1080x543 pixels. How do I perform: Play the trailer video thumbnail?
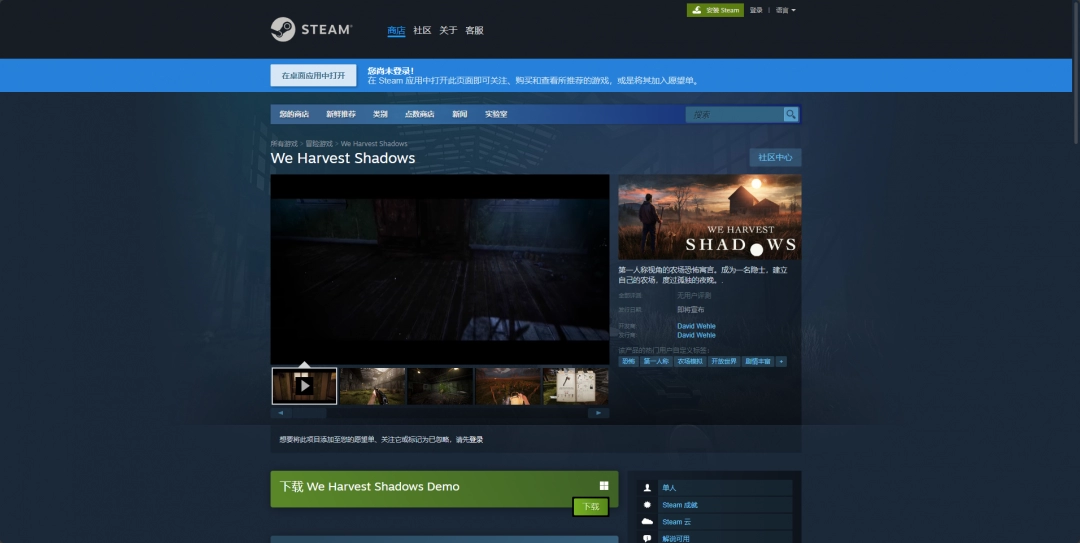click(304, 385)
